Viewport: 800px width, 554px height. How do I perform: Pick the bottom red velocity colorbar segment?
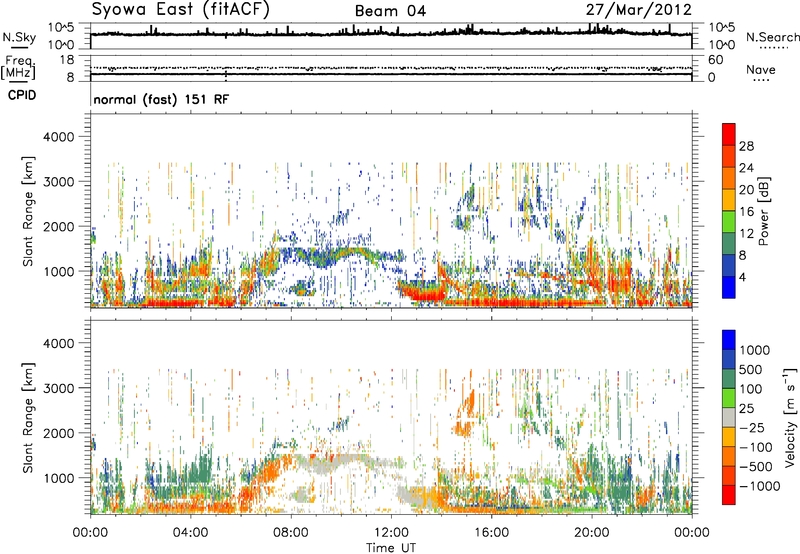pos(729,495)
